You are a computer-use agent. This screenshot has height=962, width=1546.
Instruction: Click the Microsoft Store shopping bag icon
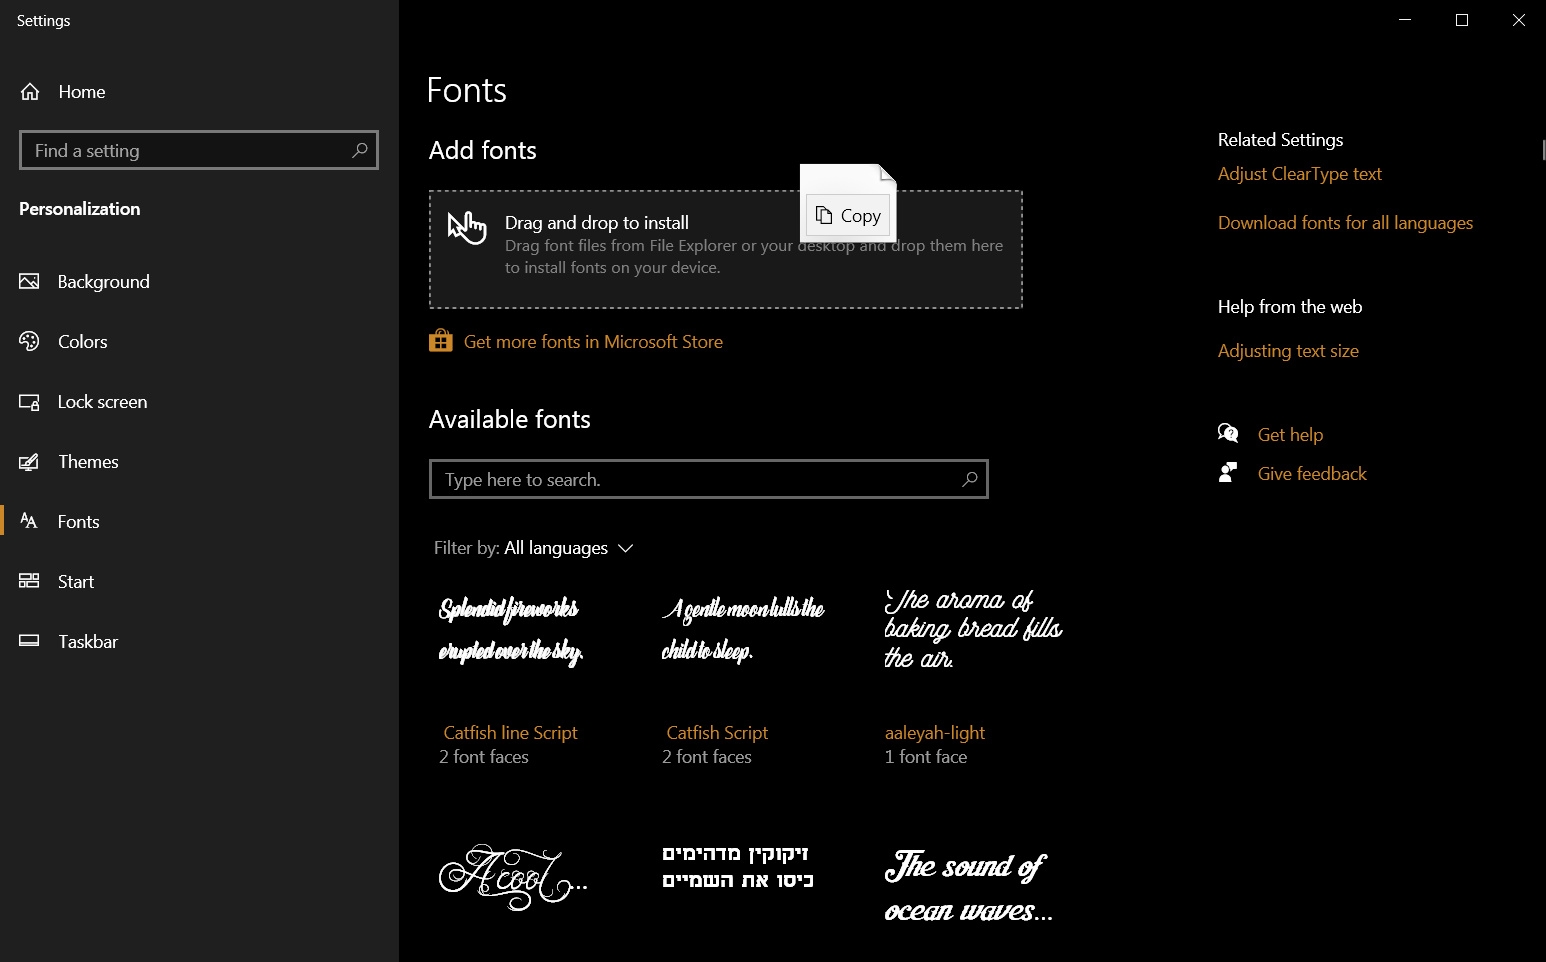click(440, 341)
